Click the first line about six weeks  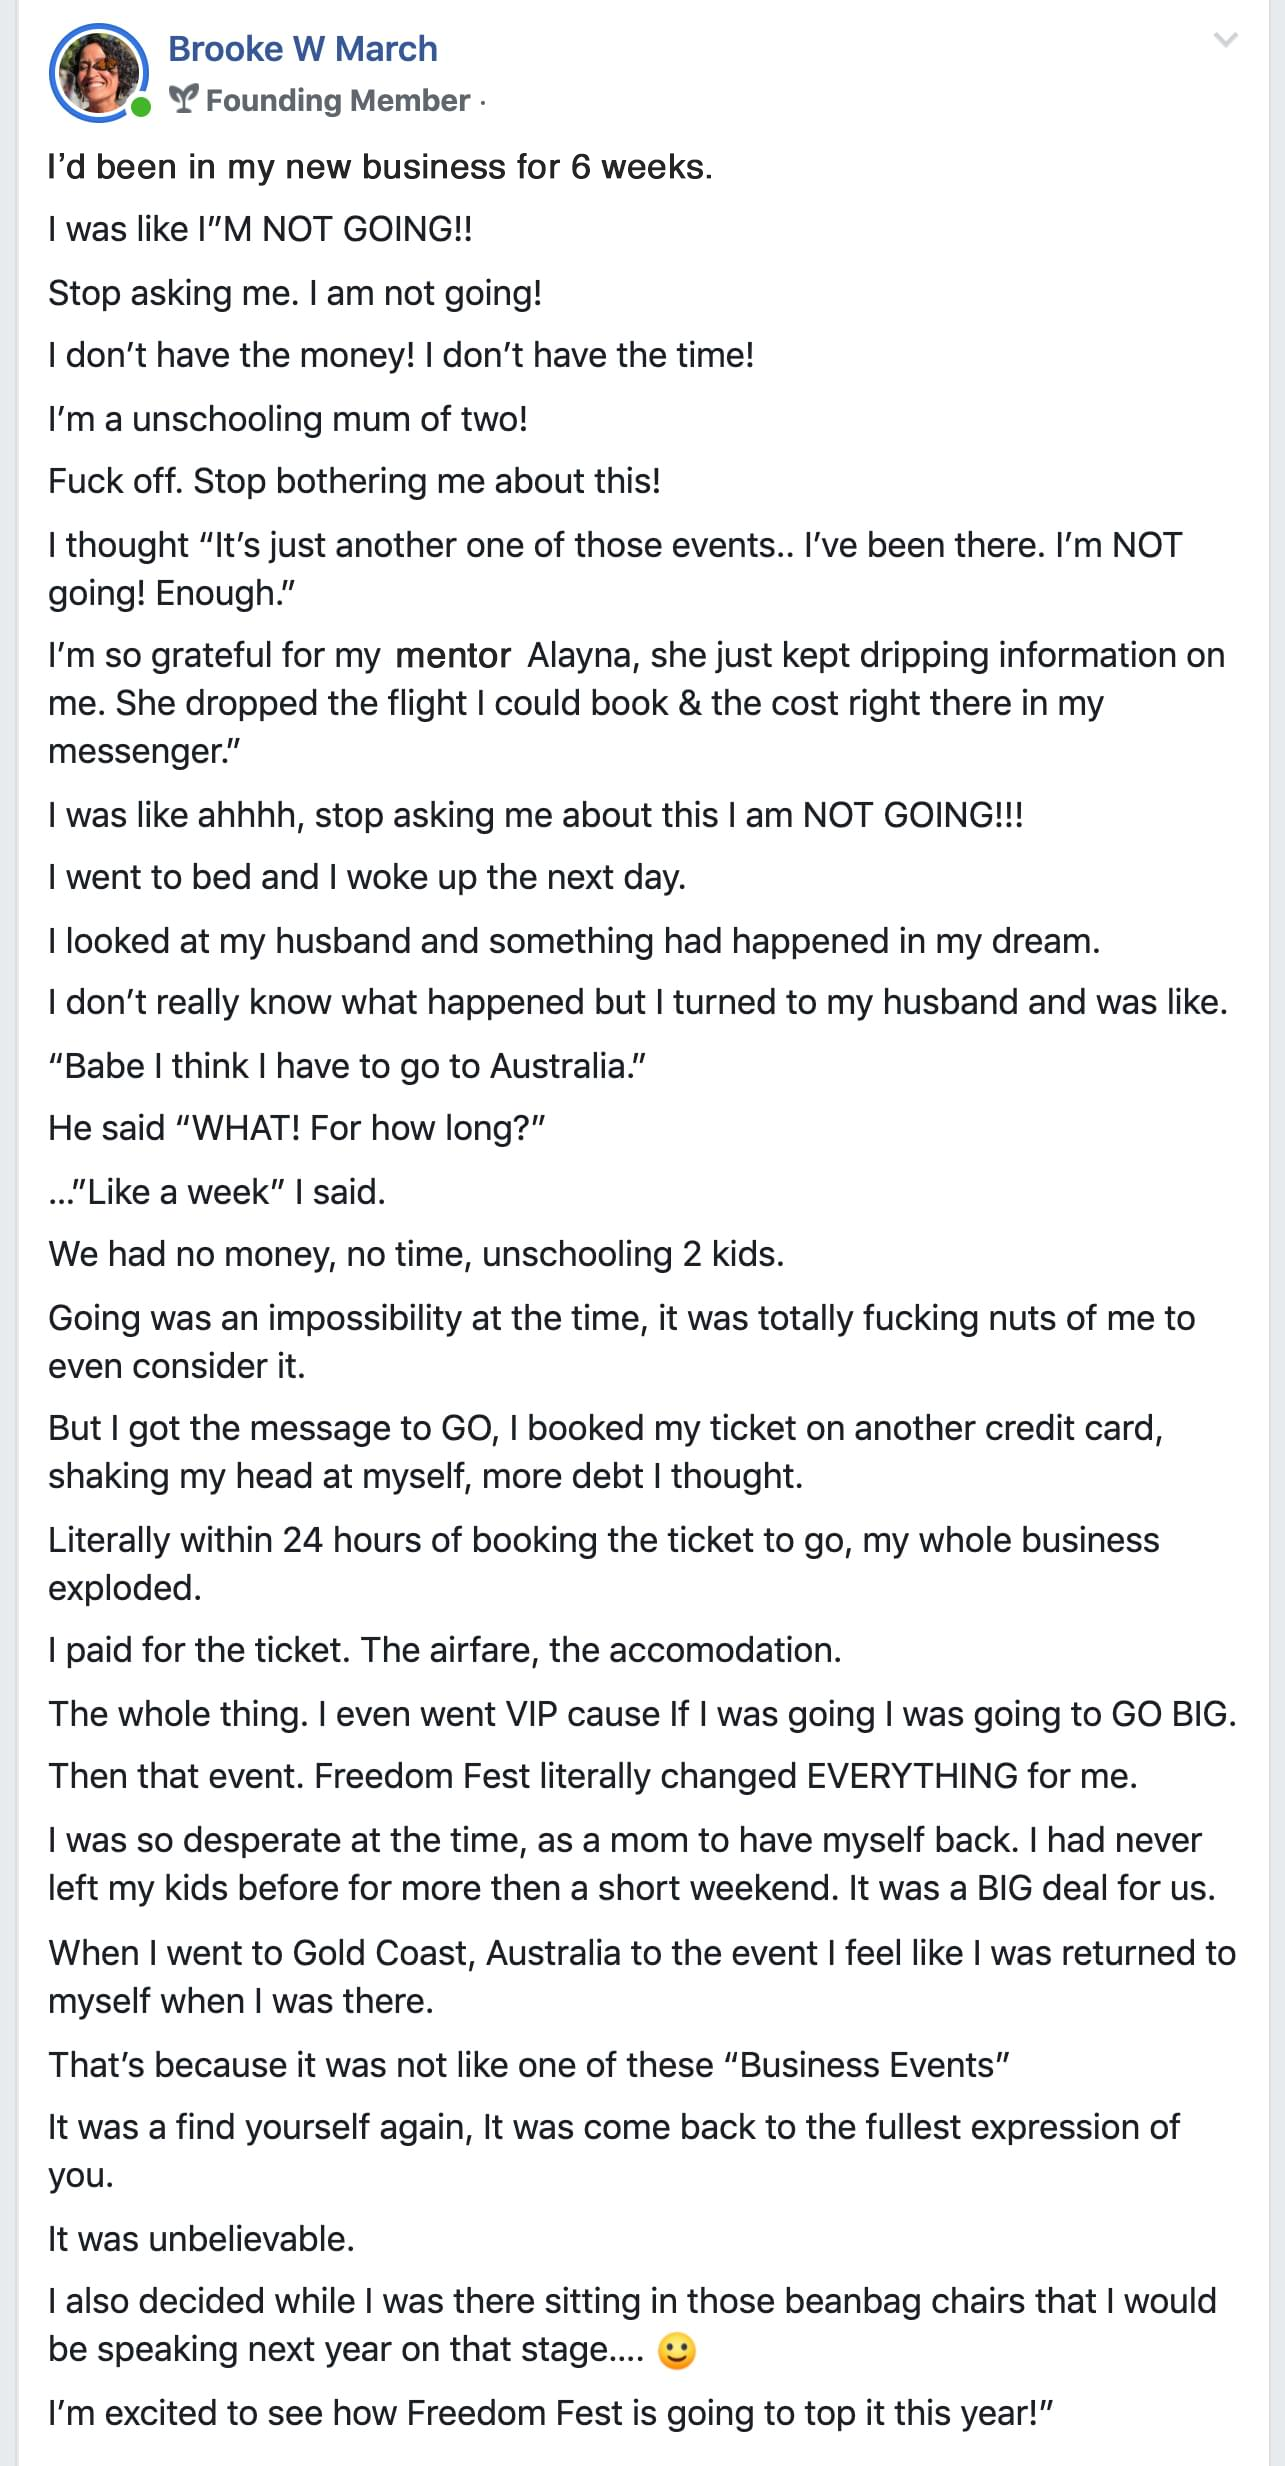click(380, 167)
